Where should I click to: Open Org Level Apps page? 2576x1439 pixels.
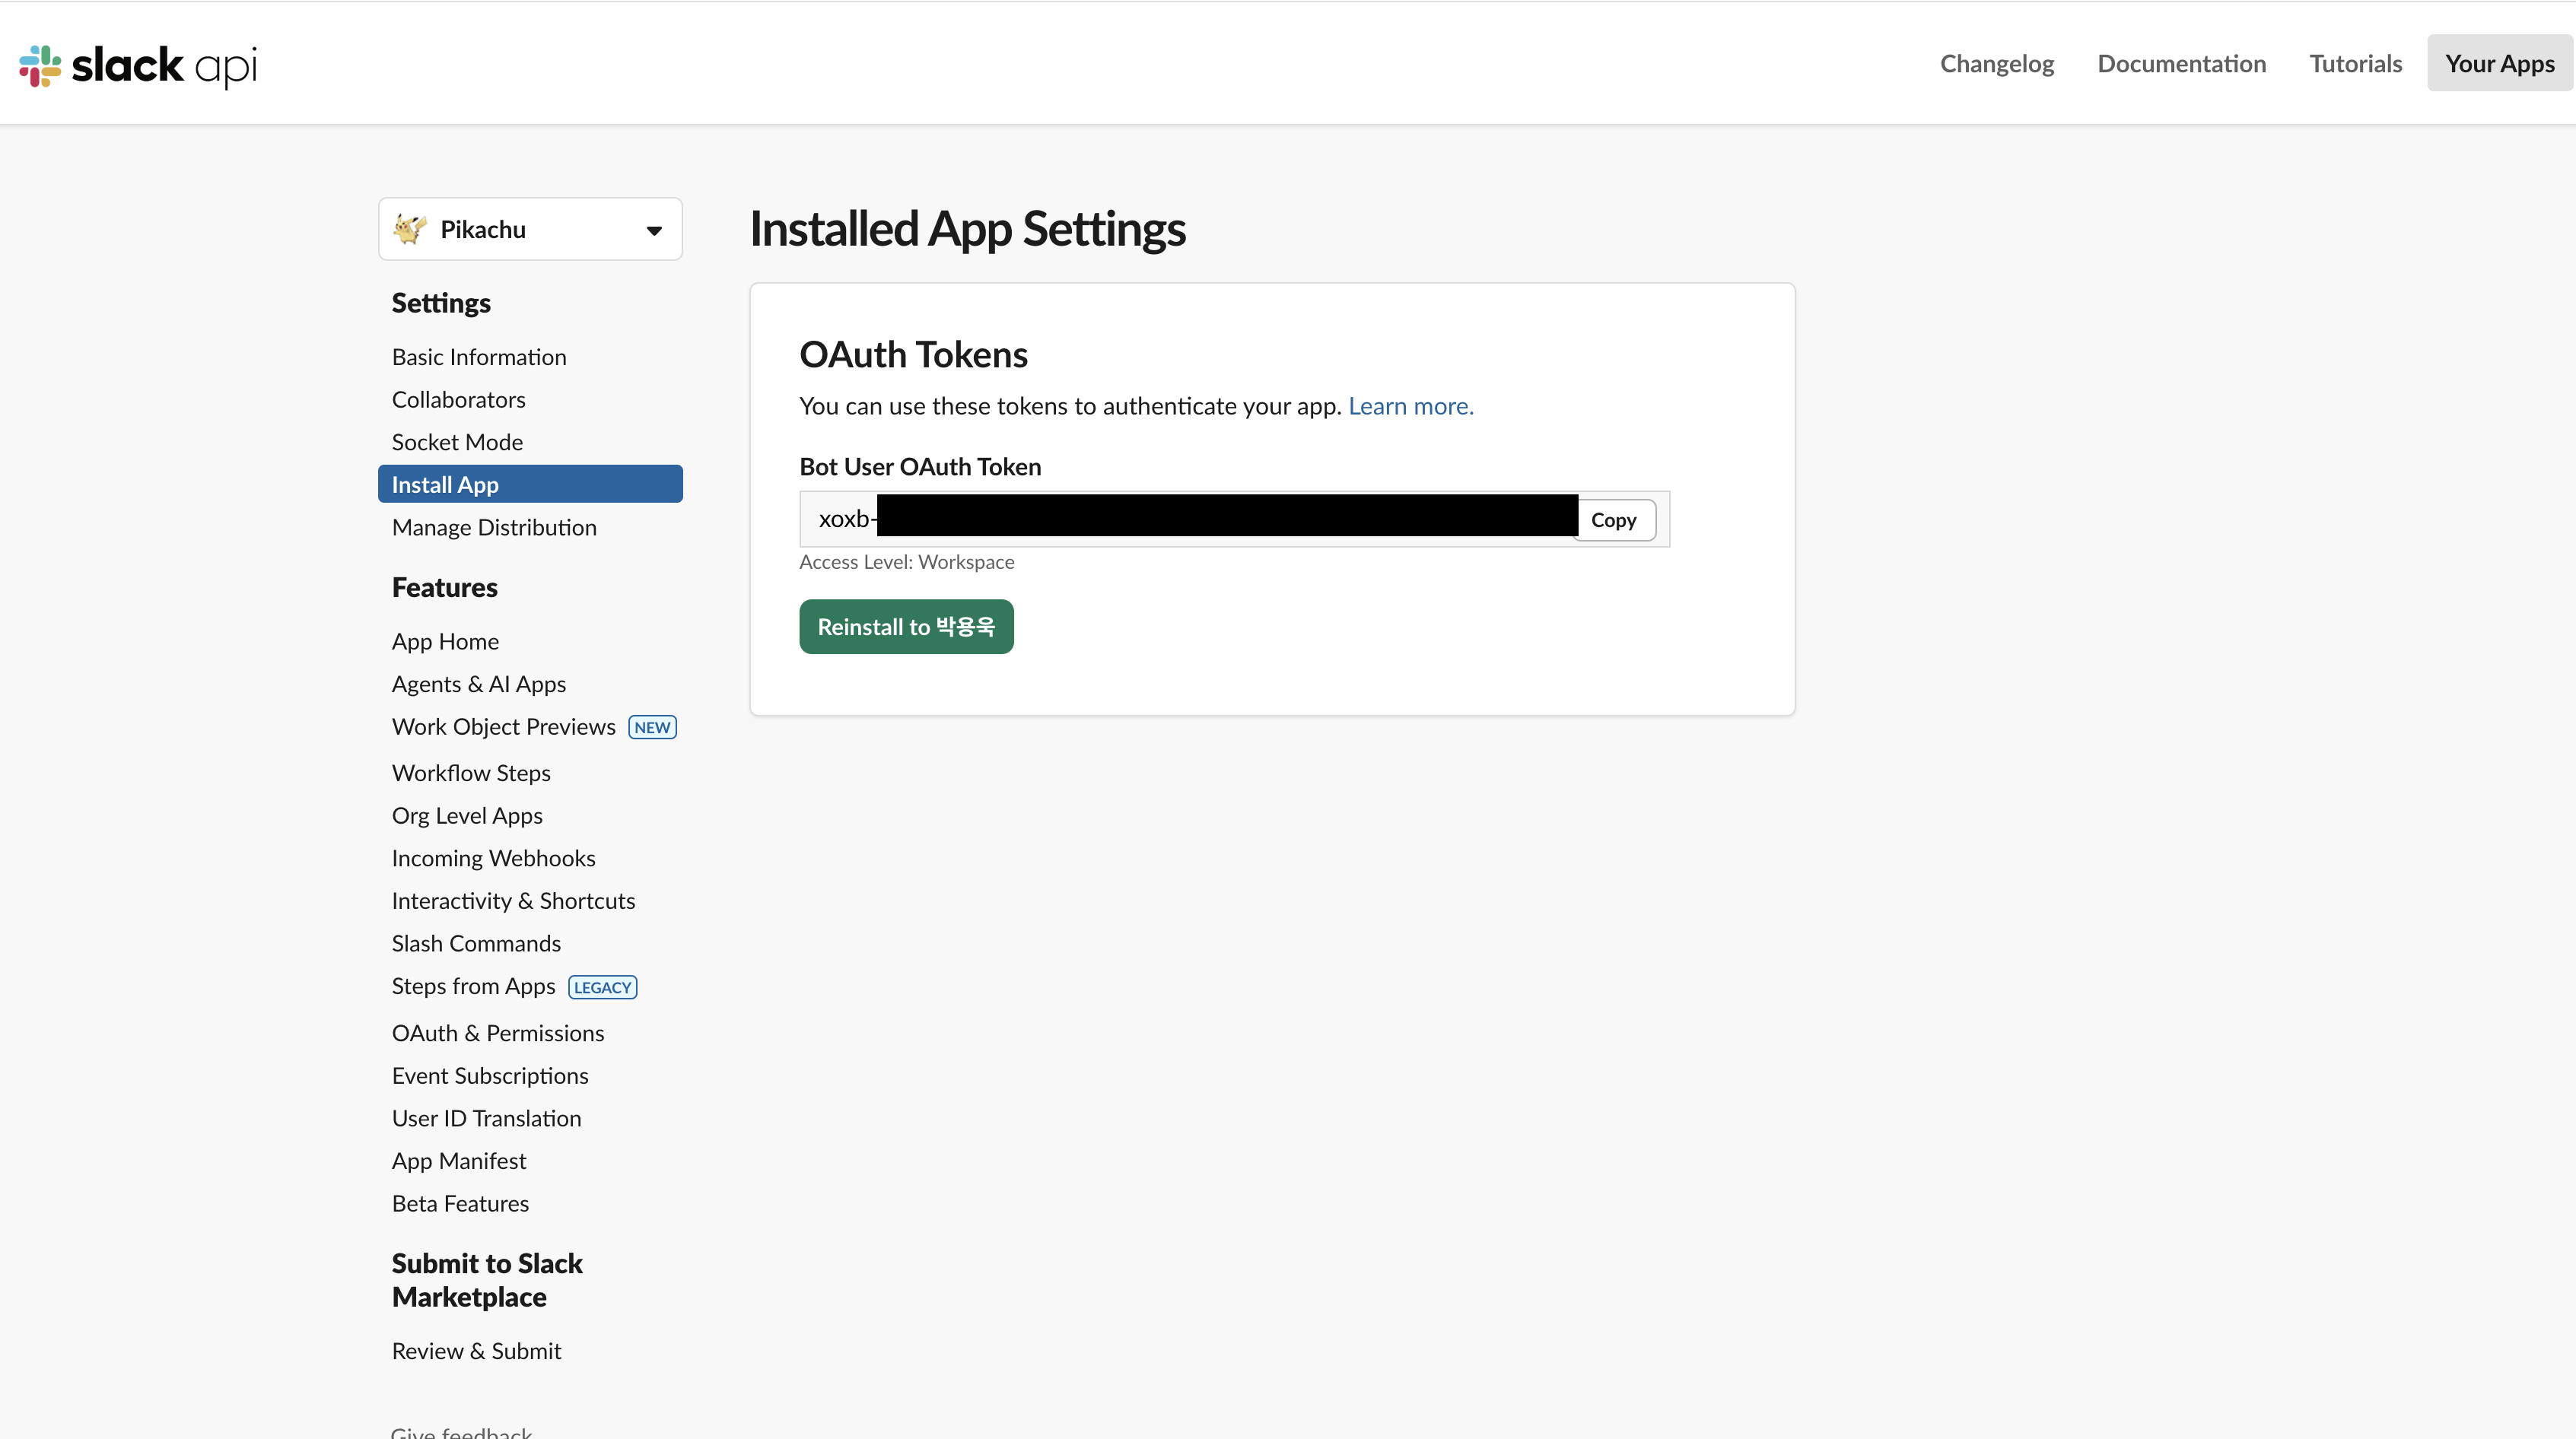coord(467,815)
